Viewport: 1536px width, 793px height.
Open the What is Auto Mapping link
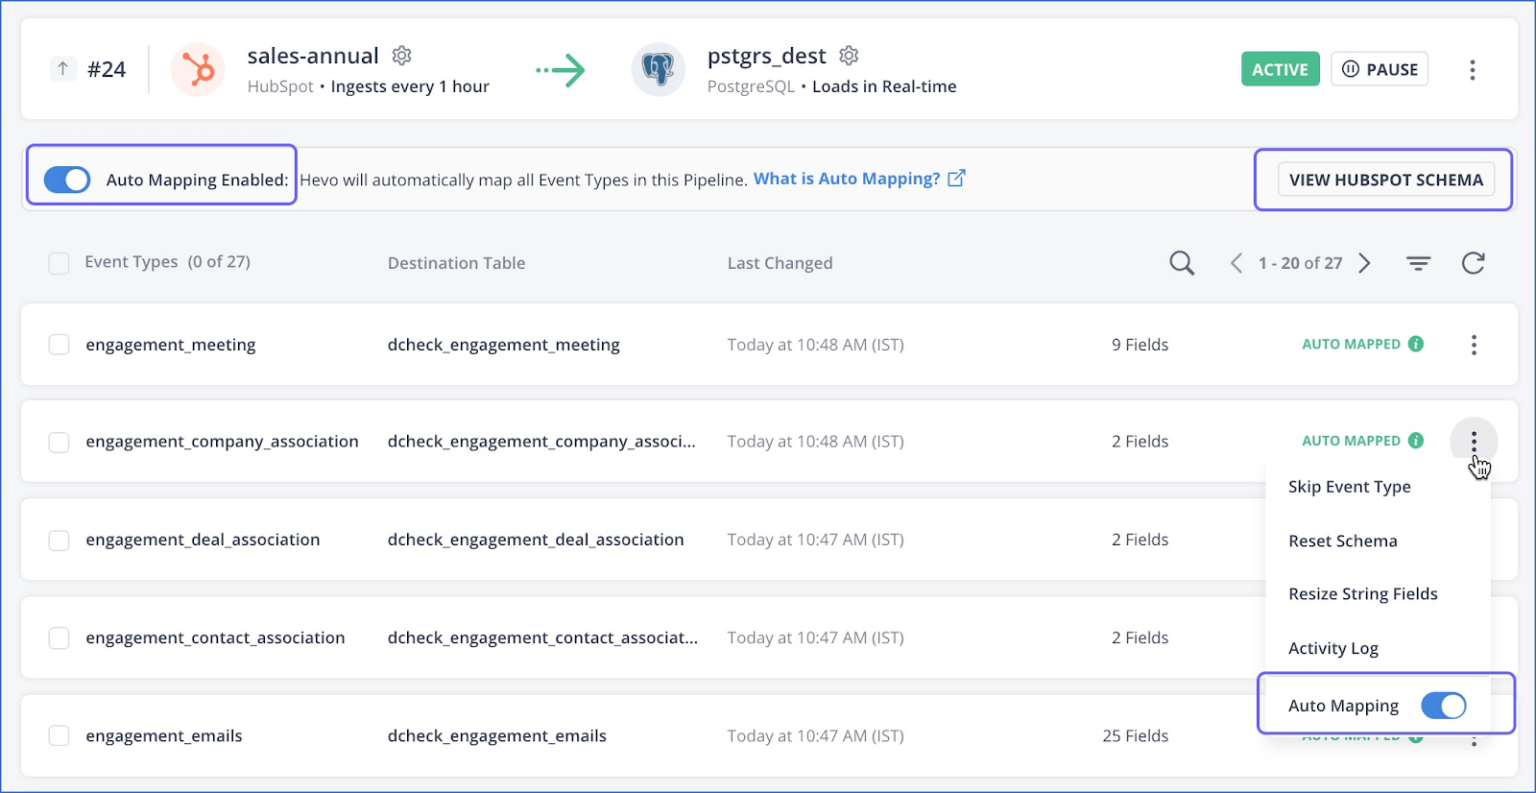(x=848, y=178)
